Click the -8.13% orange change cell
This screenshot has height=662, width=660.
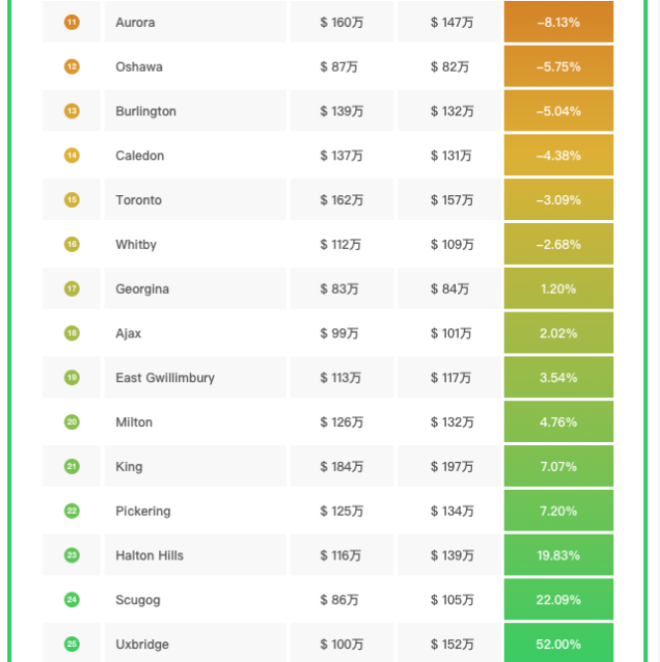click(x=558, y=22)
